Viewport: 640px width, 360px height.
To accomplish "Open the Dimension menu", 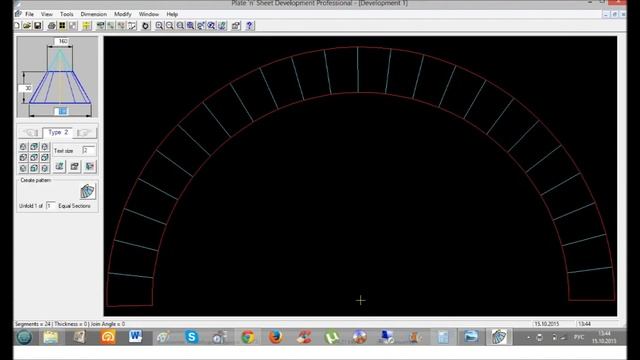I will pos(93,14).
